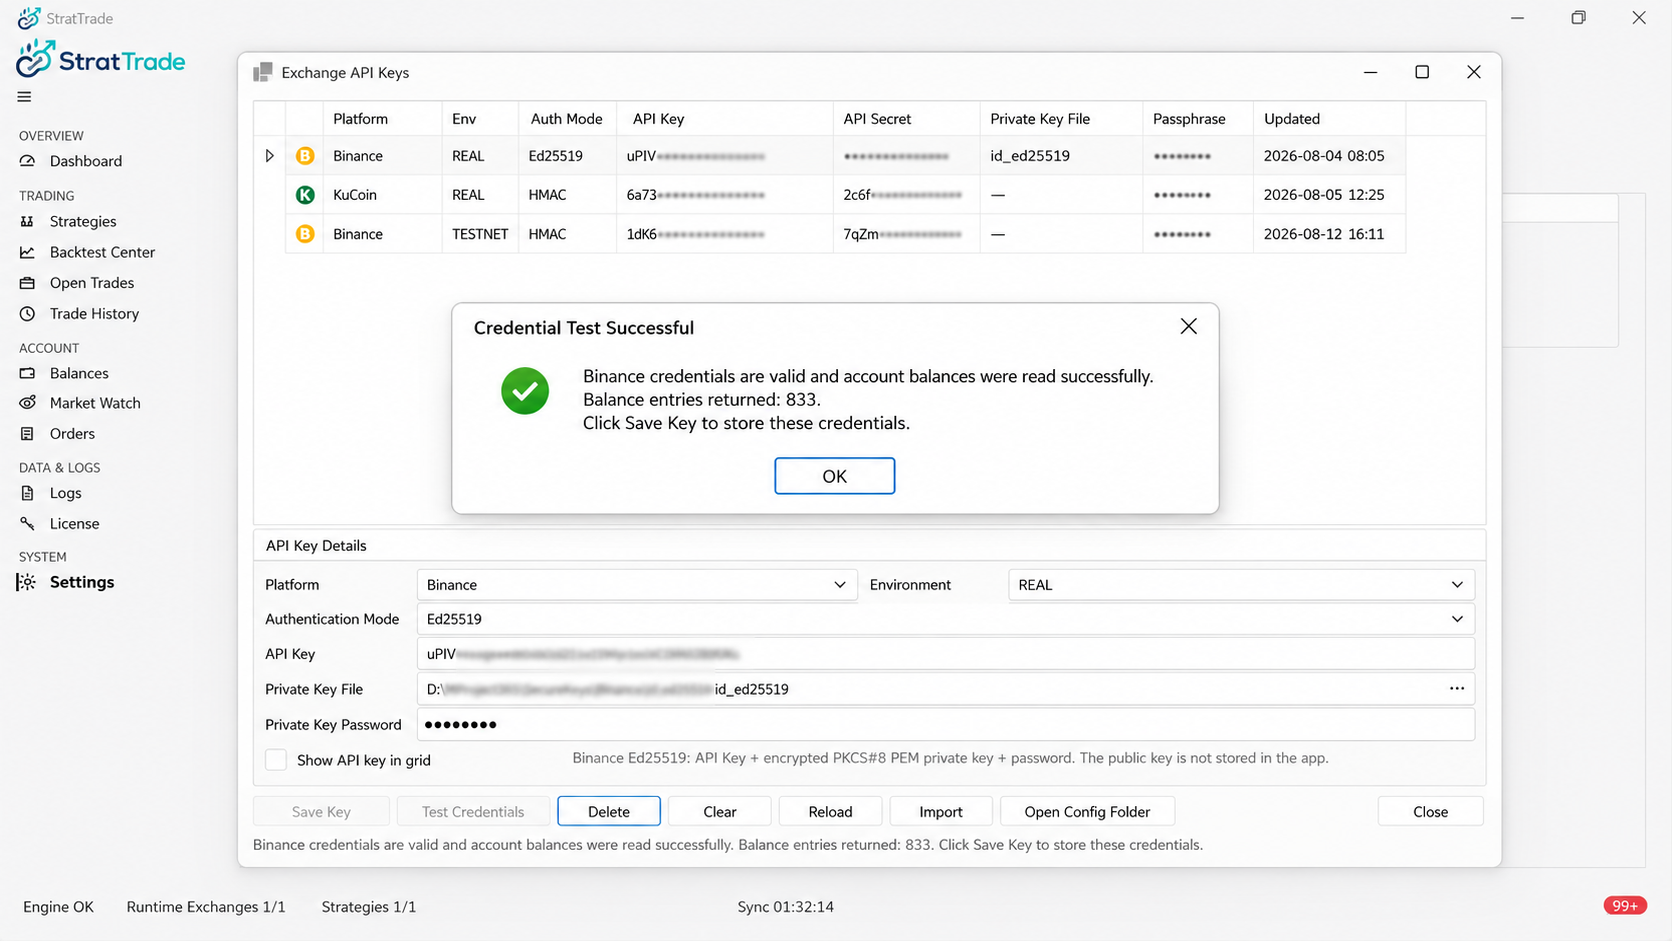Viewport: 1672px width, 941px height.
Task: Expand the Binance REAL row arrow
Action: [269, 156]
